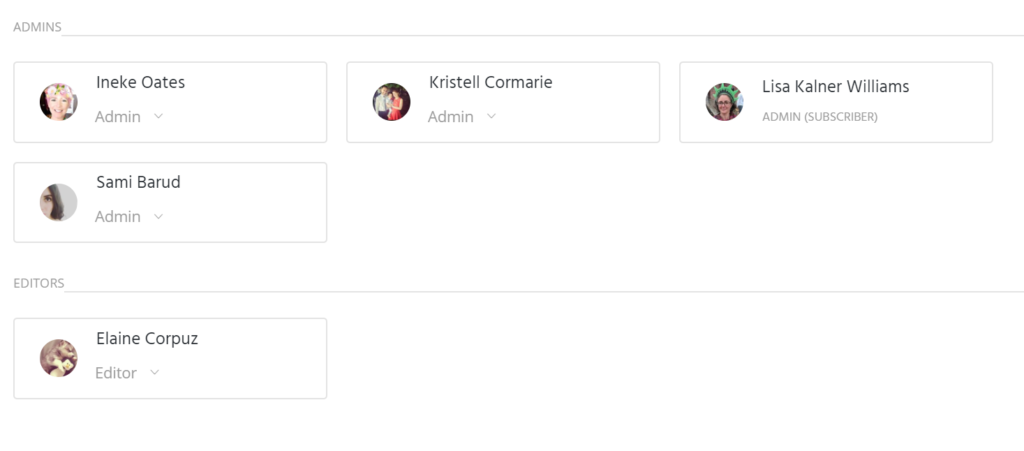Click the Sami Barud name text
This screenshot has width=1024, height=451.
pyautogui.click(x=138, y=183)
